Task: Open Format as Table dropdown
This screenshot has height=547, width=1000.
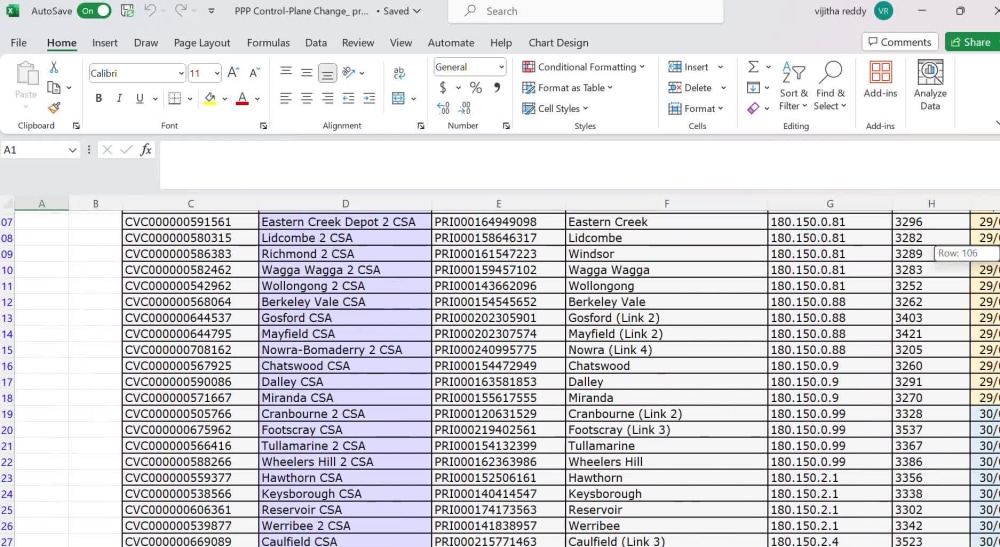Action: coord(567,88)
